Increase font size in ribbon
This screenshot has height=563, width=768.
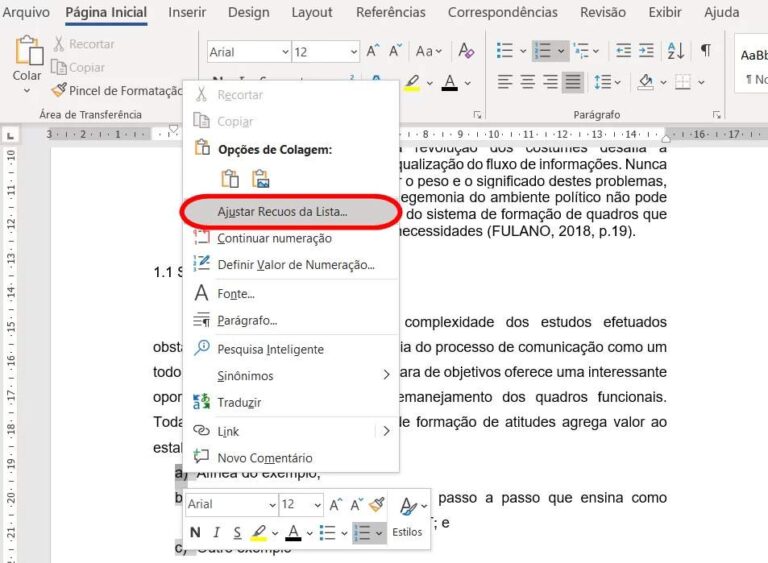(373, 51)
